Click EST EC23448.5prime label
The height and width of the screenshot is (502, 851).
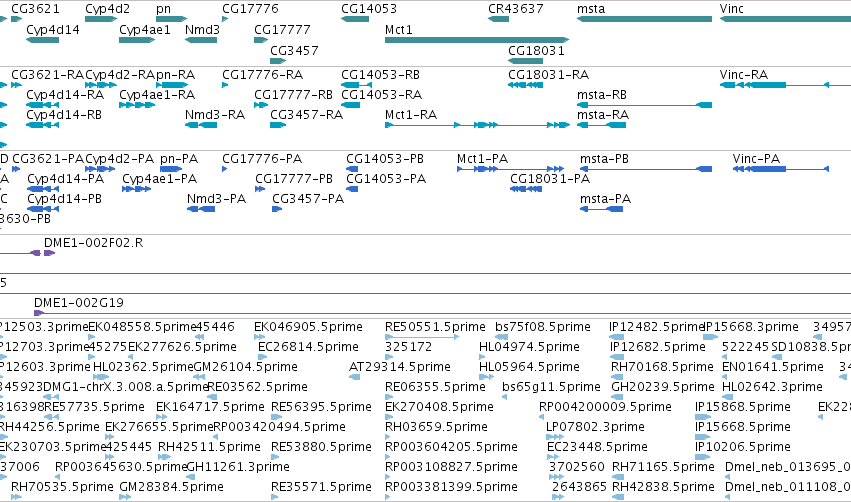(x=598, y=448)
